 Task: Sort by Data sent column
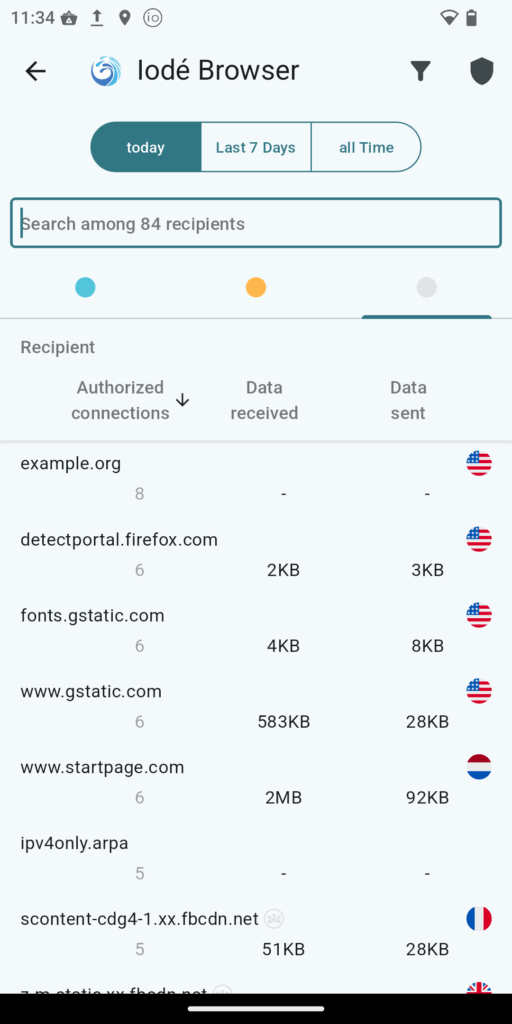coord(408,400)
